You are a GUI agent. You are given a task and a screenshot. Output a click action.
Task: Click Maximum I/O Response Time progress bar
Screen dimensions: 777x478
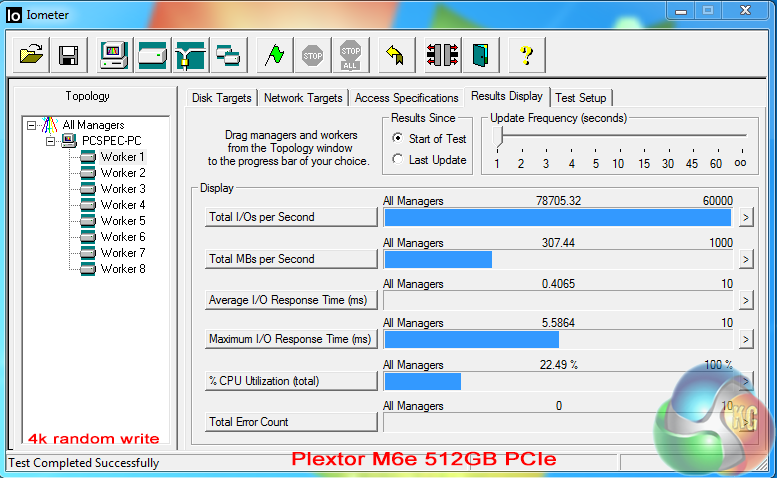tap(558, 339)
